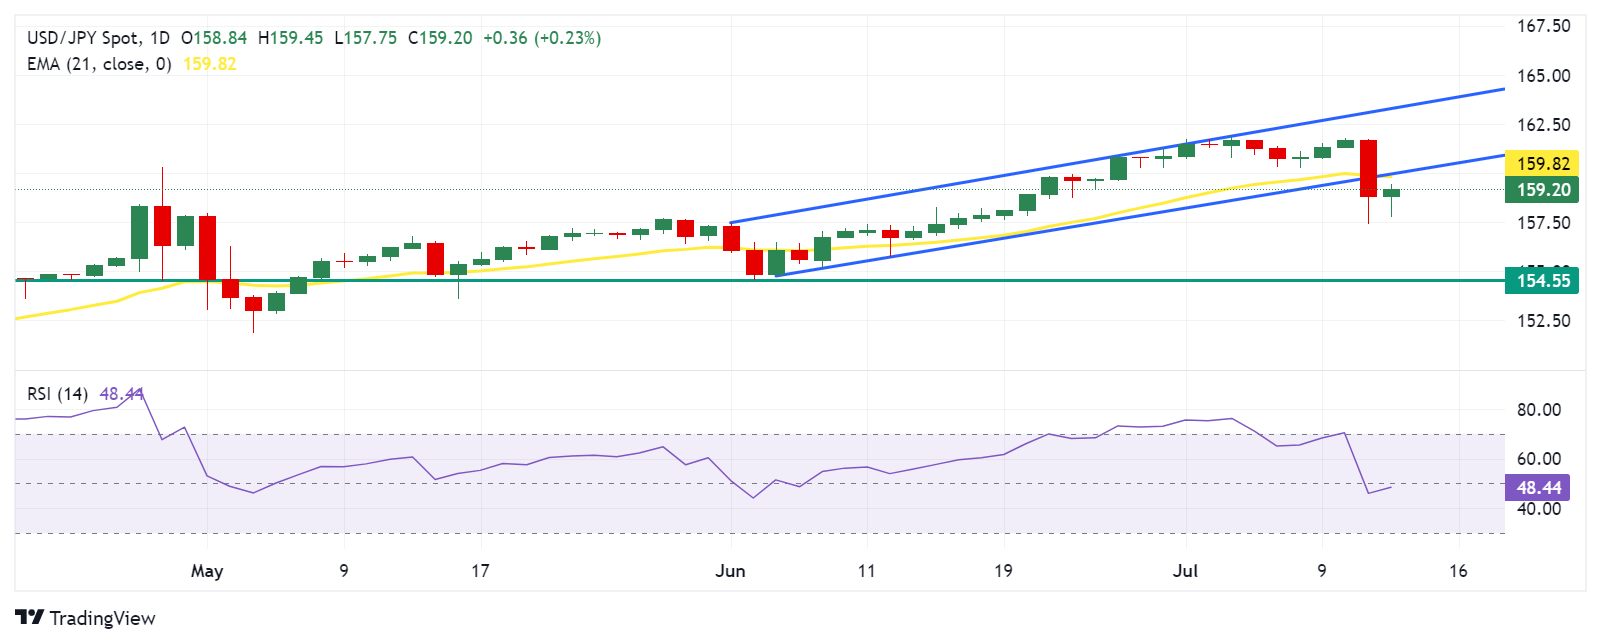Click the purple 48.44 RSI value tag

1538,488
